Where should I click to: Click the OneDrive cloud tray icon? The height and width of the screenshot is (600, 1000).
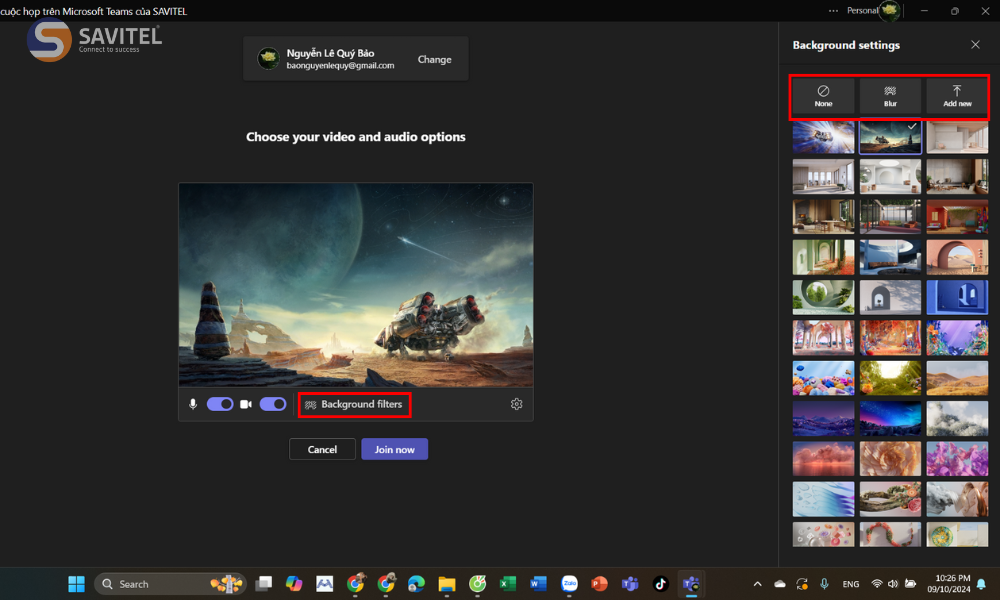(x=779, y=584)
